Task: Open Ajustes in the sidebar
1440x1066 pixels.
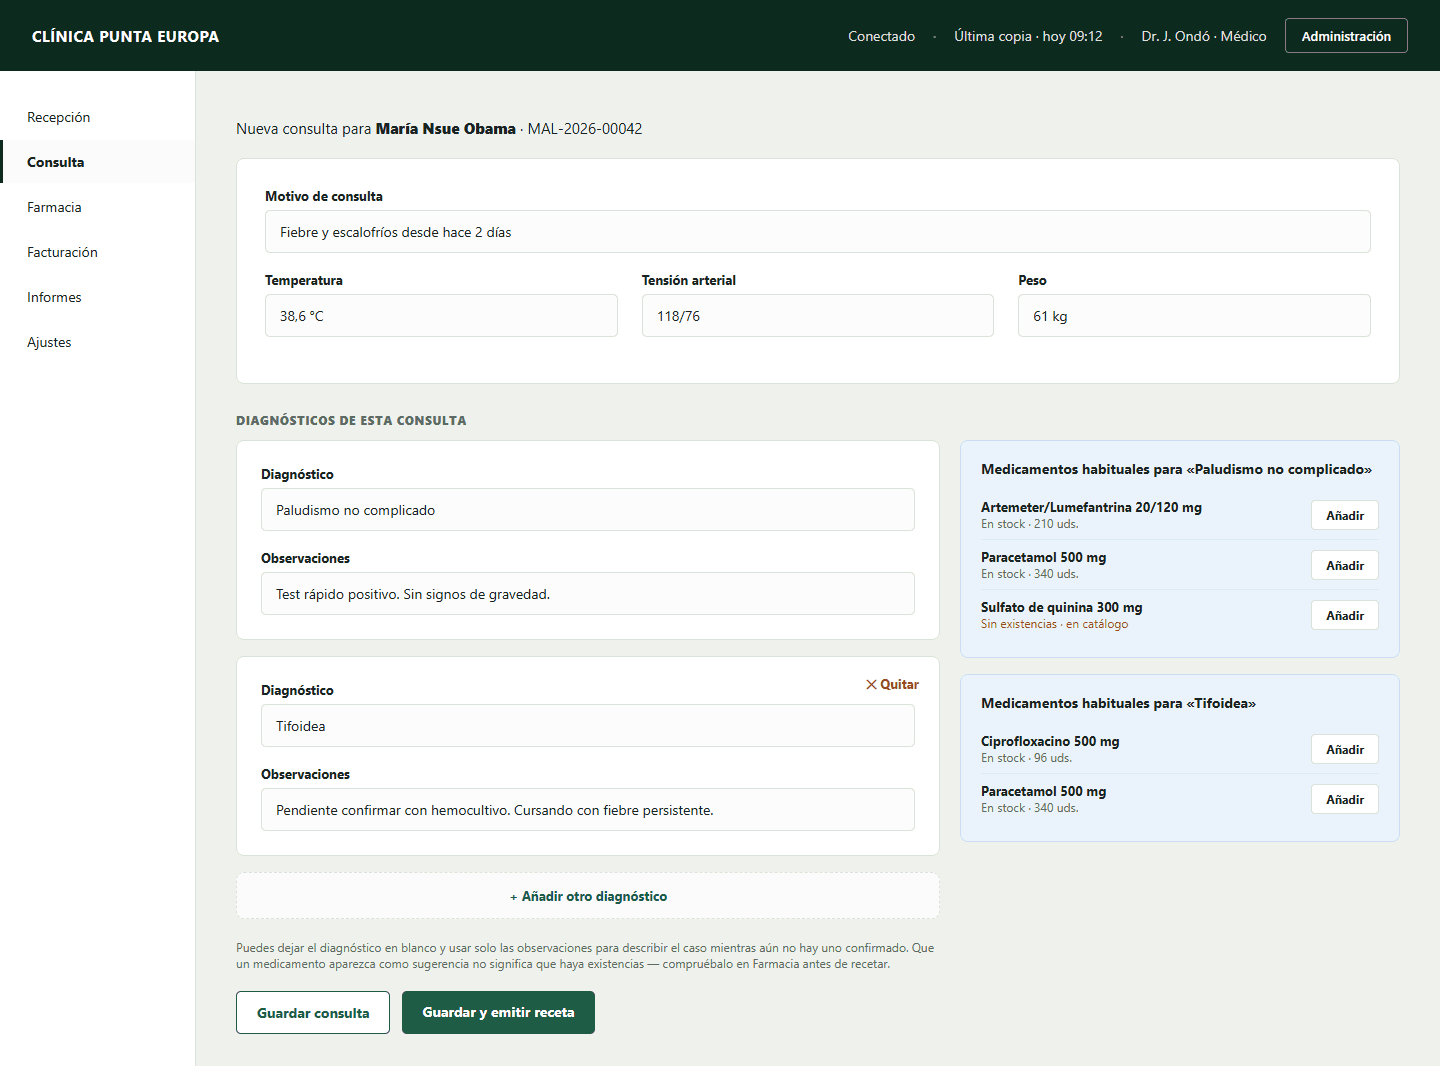Action: click(x=98, y=342)
